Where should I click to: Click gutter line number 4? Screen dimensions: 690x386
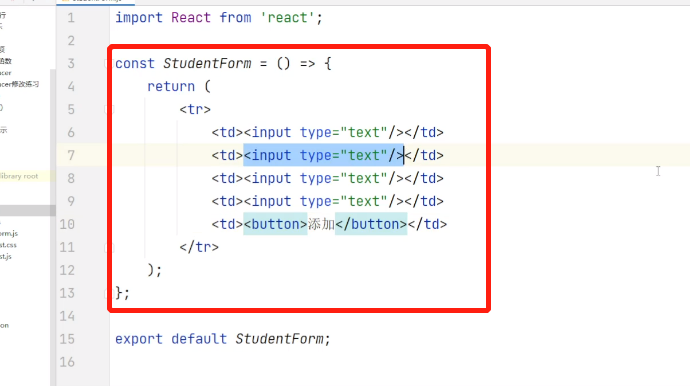pyautogui.click(x=71, y=87)
